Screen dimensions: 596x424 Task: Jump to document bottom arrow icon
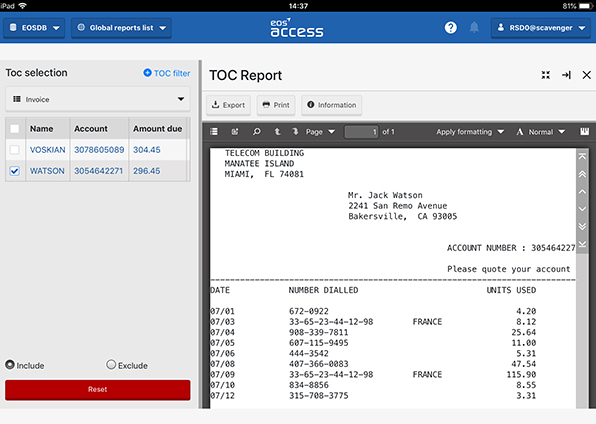click(582, 244)
